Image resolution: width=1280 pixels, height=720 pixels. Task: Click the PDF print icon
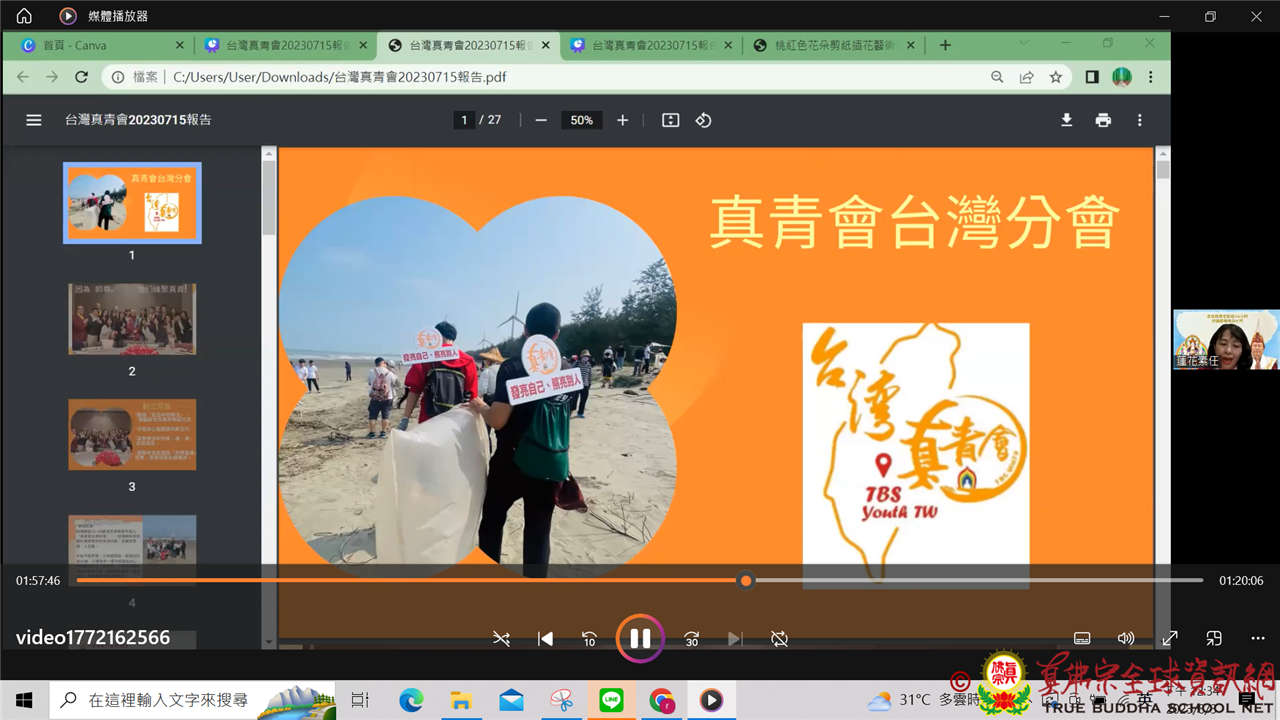1103,120
